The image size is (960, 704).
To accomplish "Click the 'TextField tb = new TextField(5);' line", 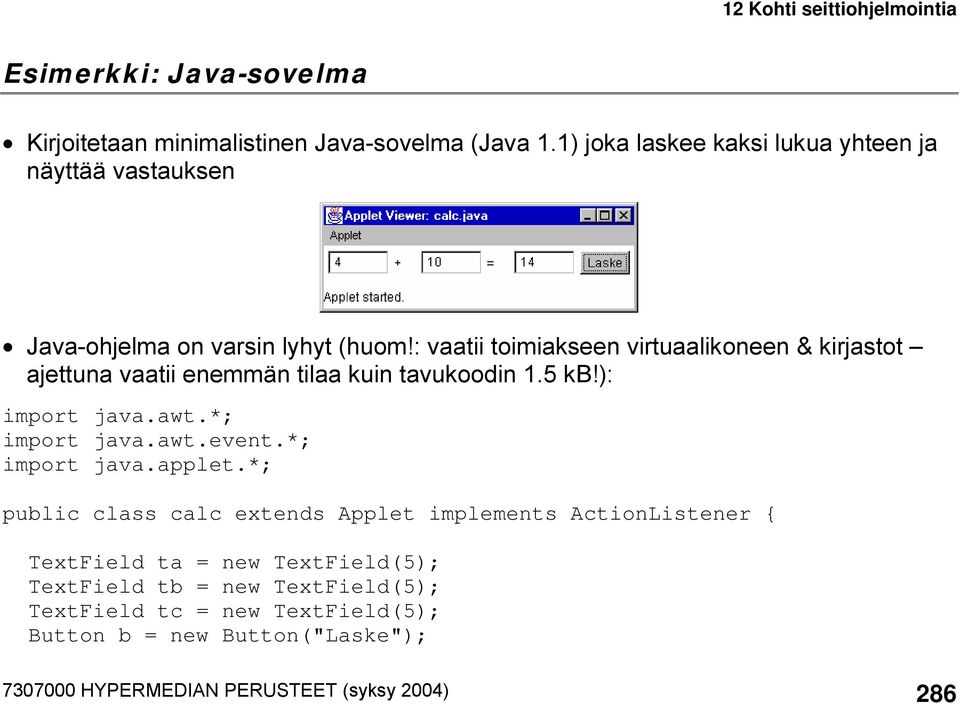I will 234,587.
